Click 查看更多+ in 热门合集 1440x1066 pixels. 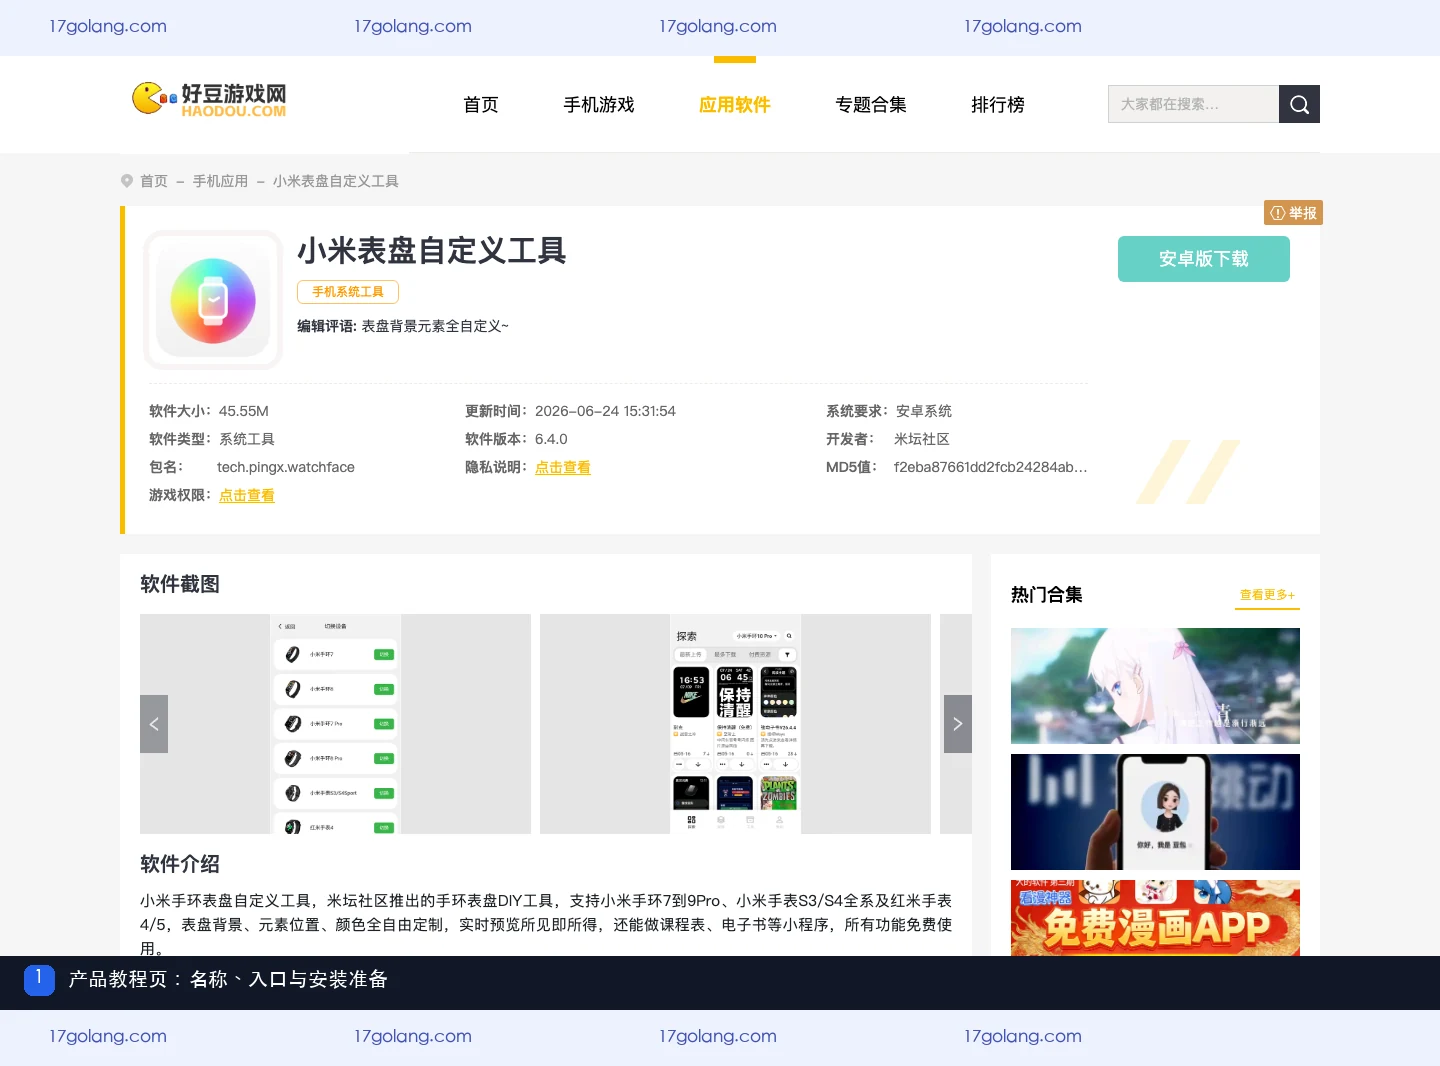click(x=1267, y=595)
